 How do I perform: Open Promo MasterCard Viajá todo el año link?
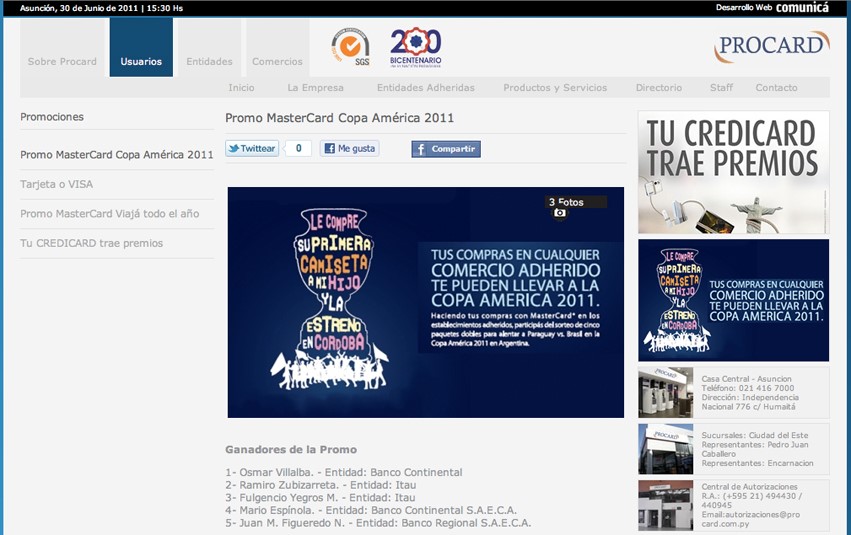click(110, 214)
